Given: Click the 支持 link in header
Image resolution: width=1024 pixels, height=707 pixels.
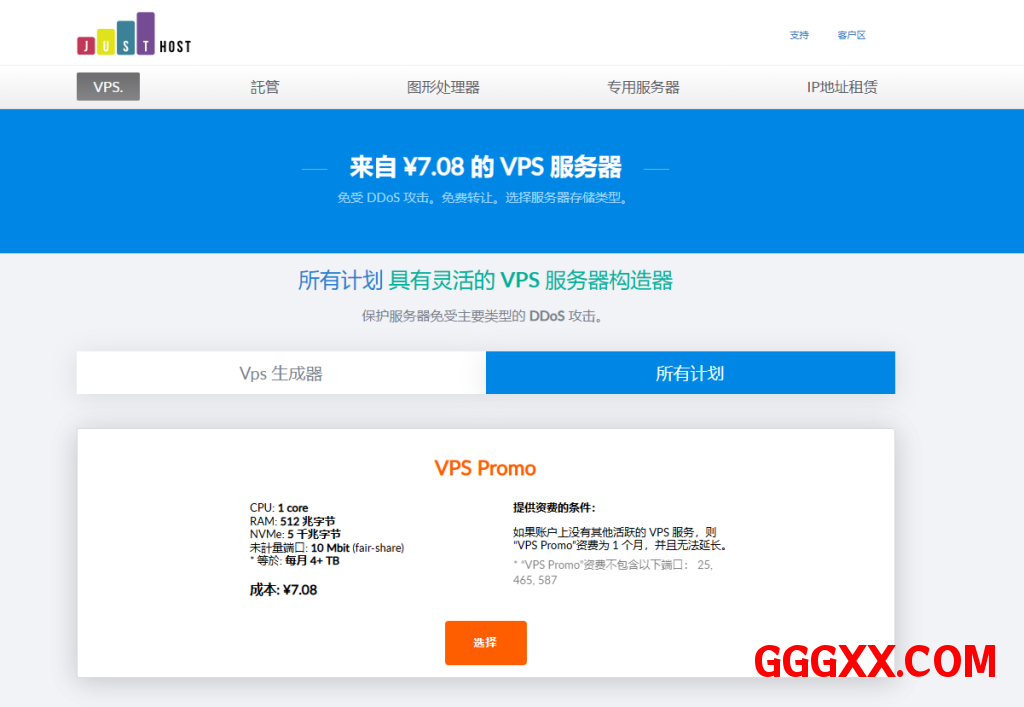Looking at the screenshot, I should pos(799,35).
